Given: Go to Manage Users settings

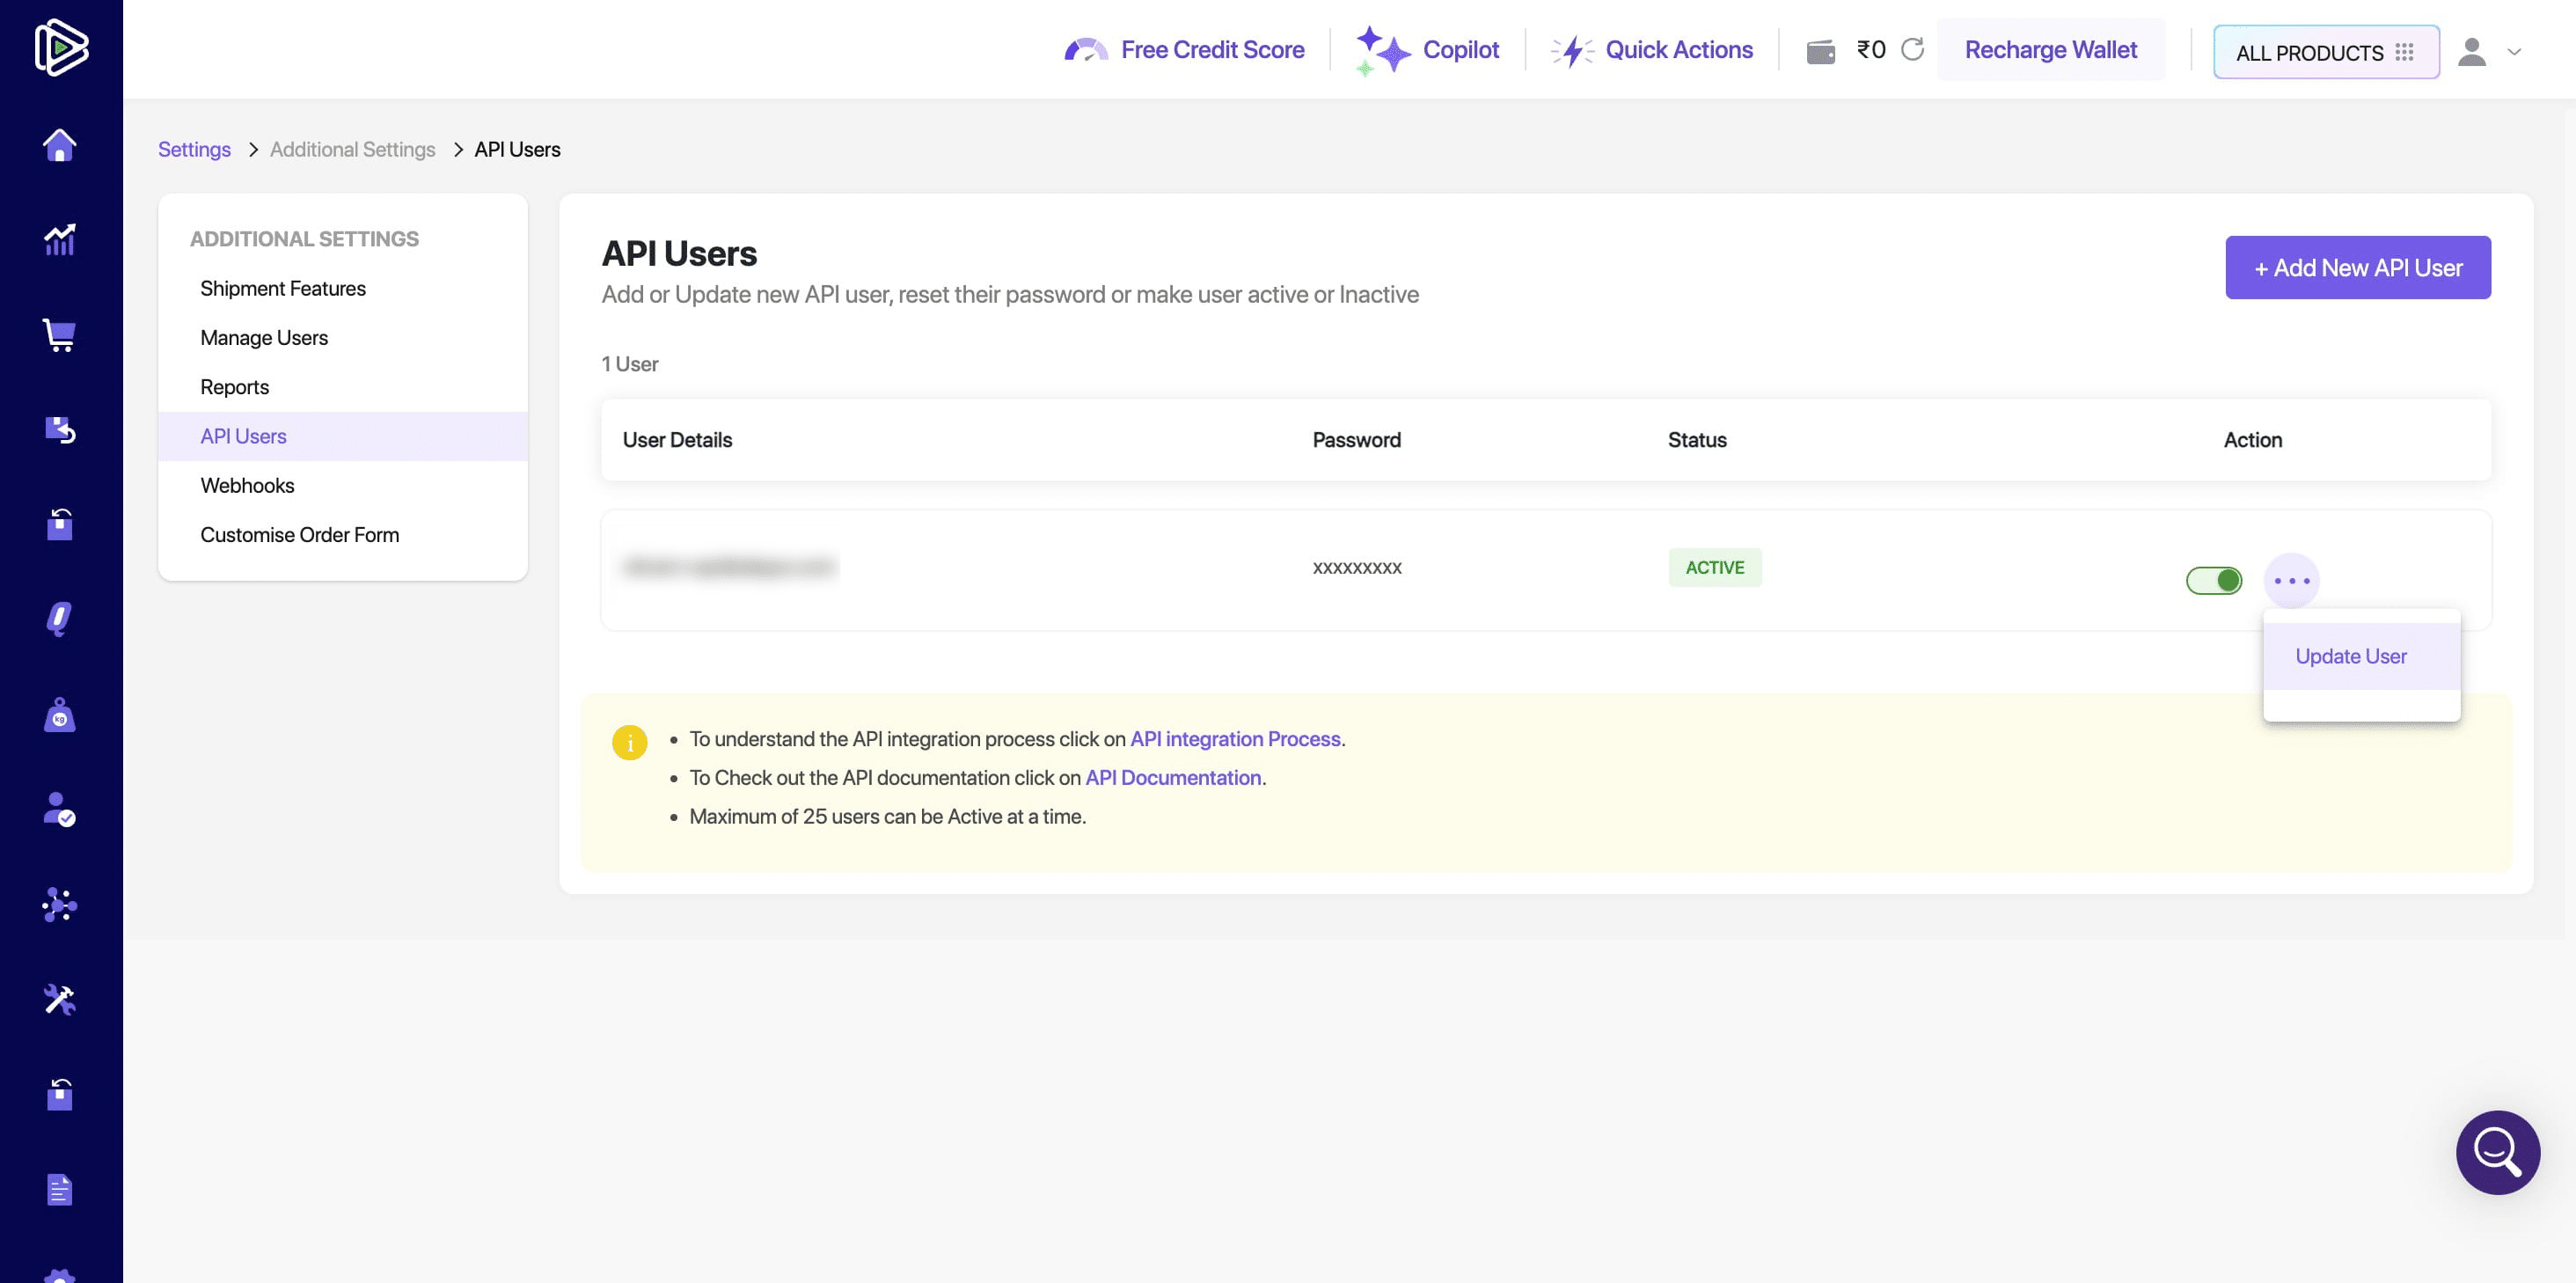Looking at the screenshot, I should click(x=264, y=337).
